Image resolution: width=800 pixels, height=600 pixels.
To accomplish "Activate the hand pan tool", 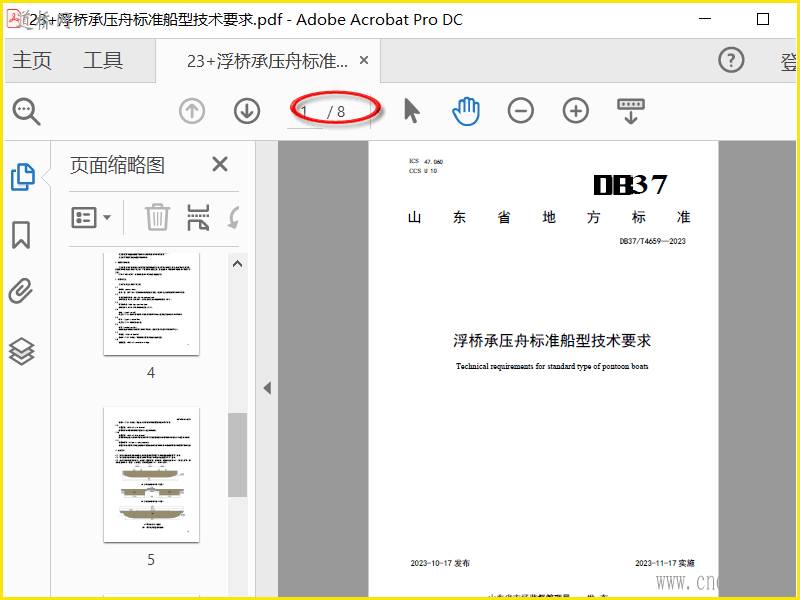I will (466, 111).
